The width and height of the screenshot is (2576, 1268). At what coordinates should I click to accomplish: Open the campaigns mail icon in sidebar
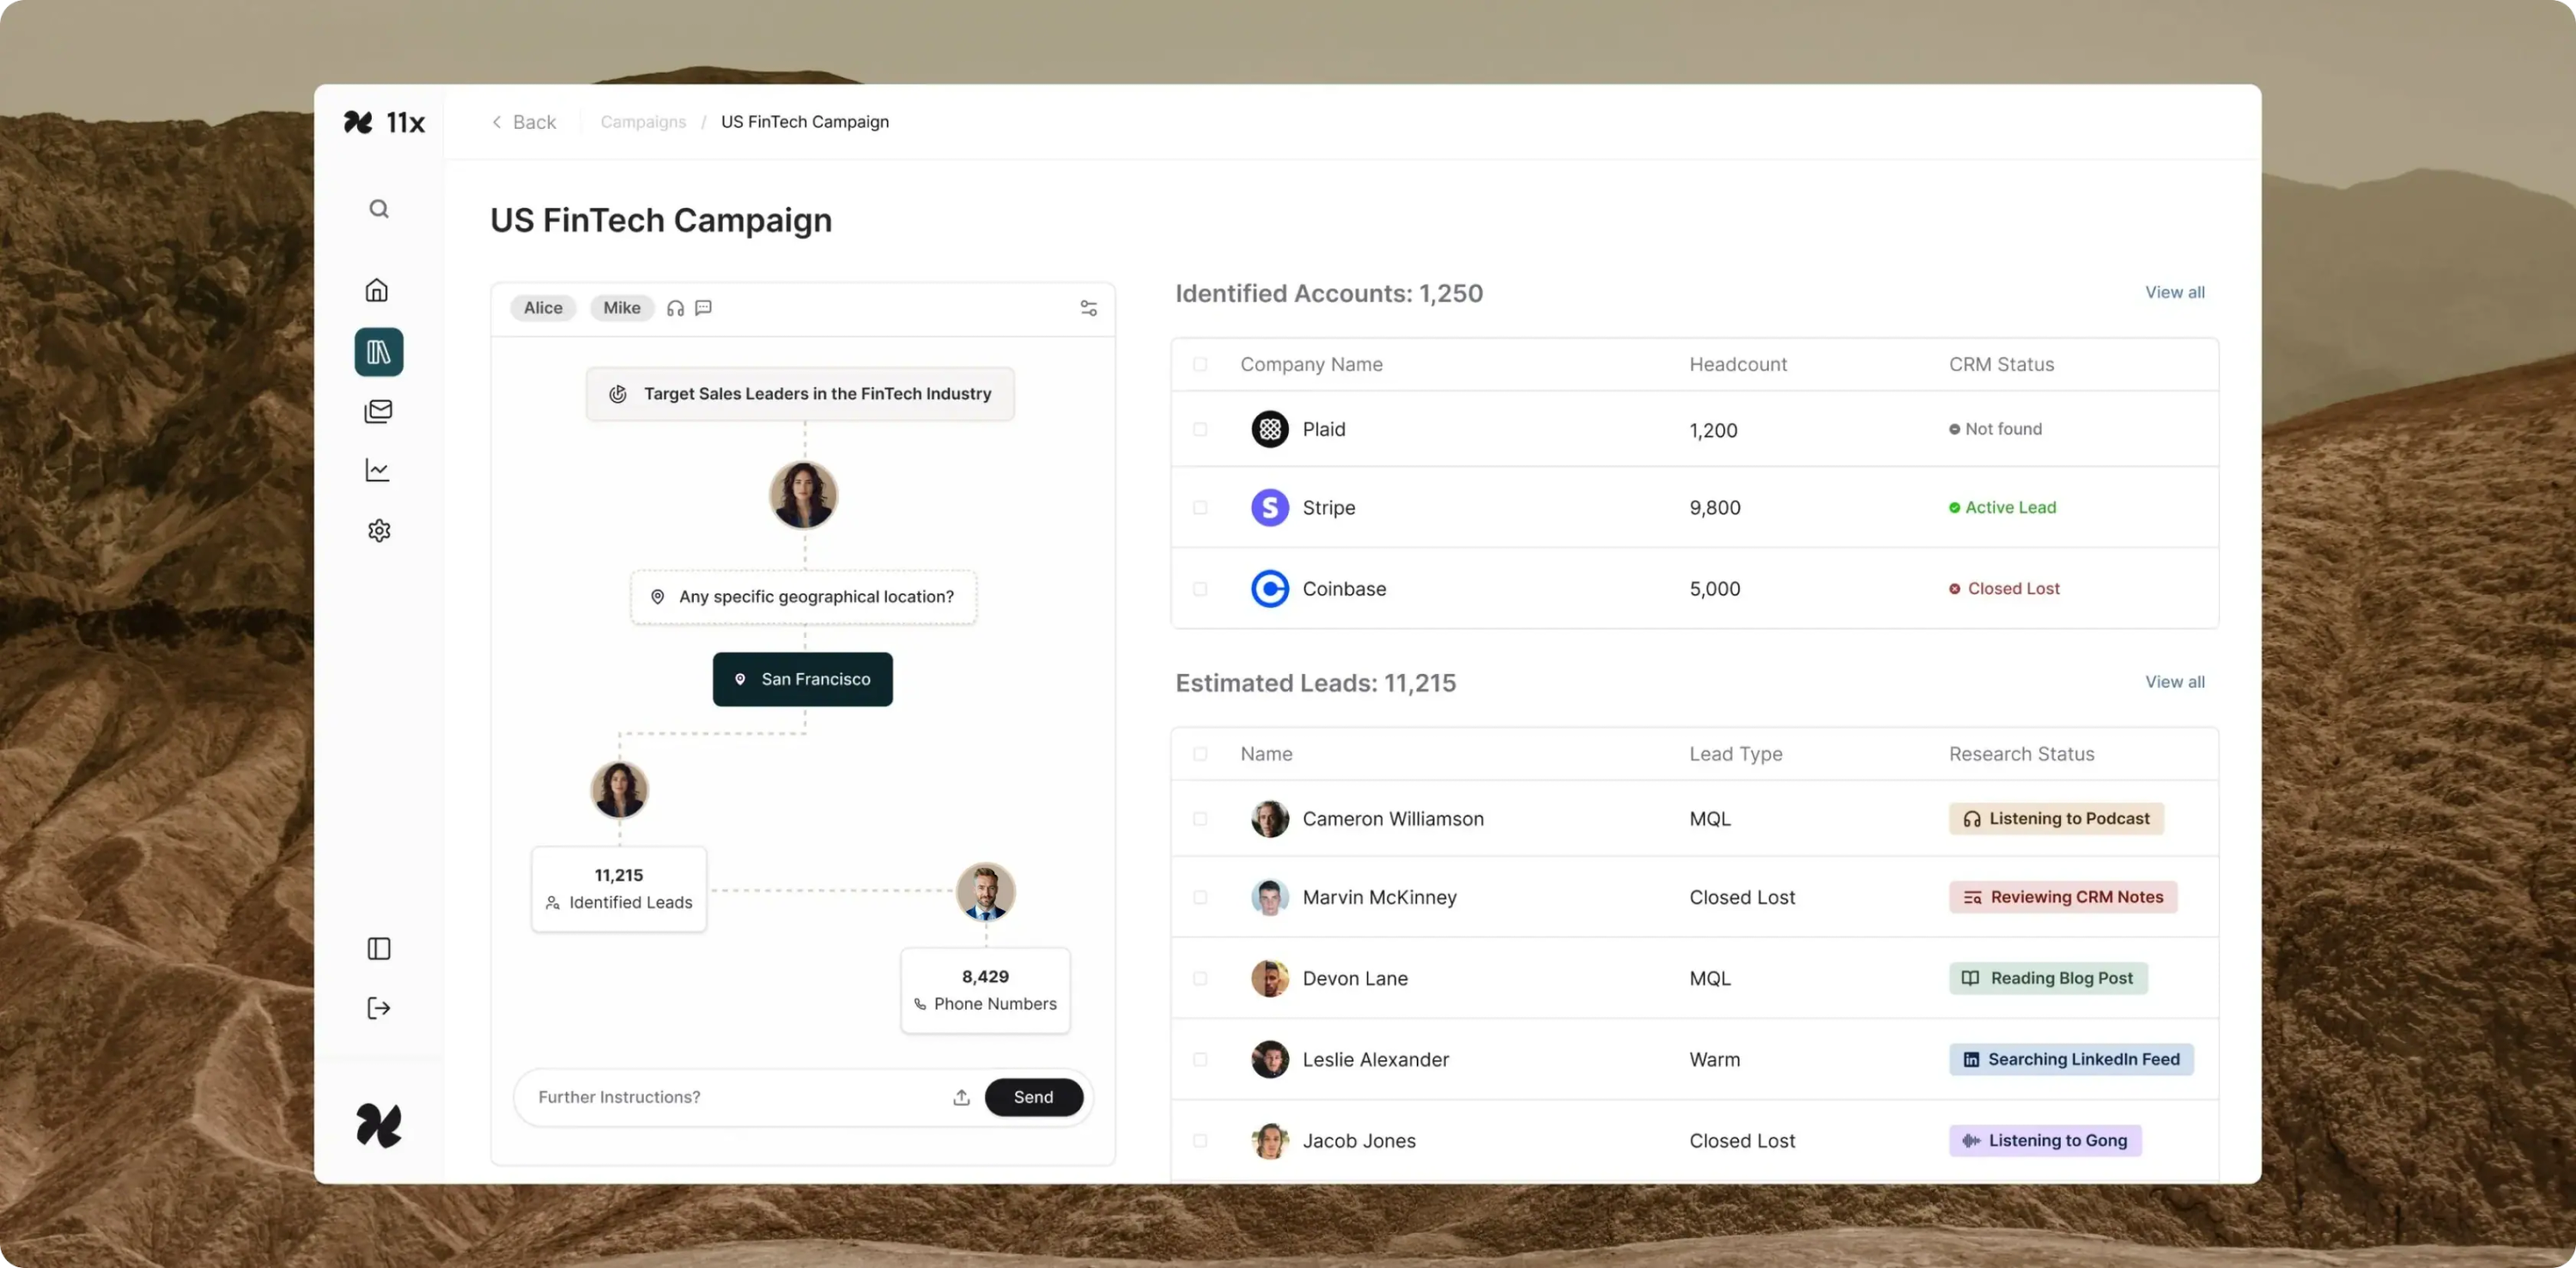[x=378, y=411]
